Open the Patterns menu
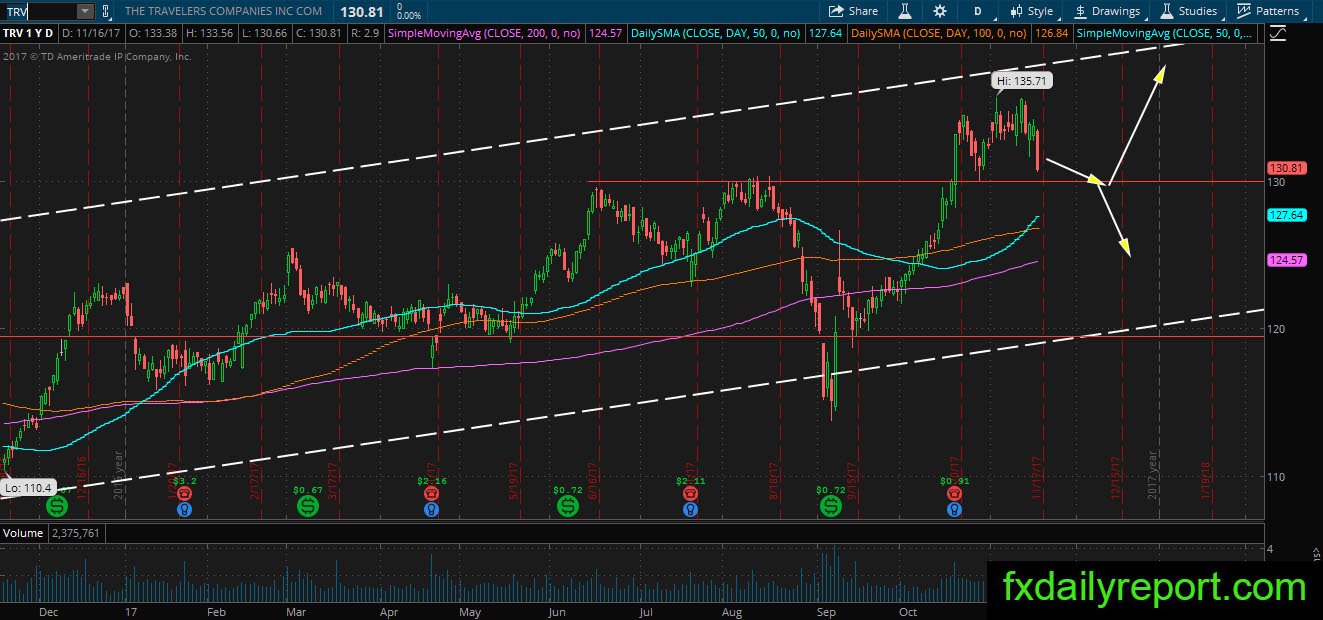The image size is (1323, 620). [x=1267, y=11]
